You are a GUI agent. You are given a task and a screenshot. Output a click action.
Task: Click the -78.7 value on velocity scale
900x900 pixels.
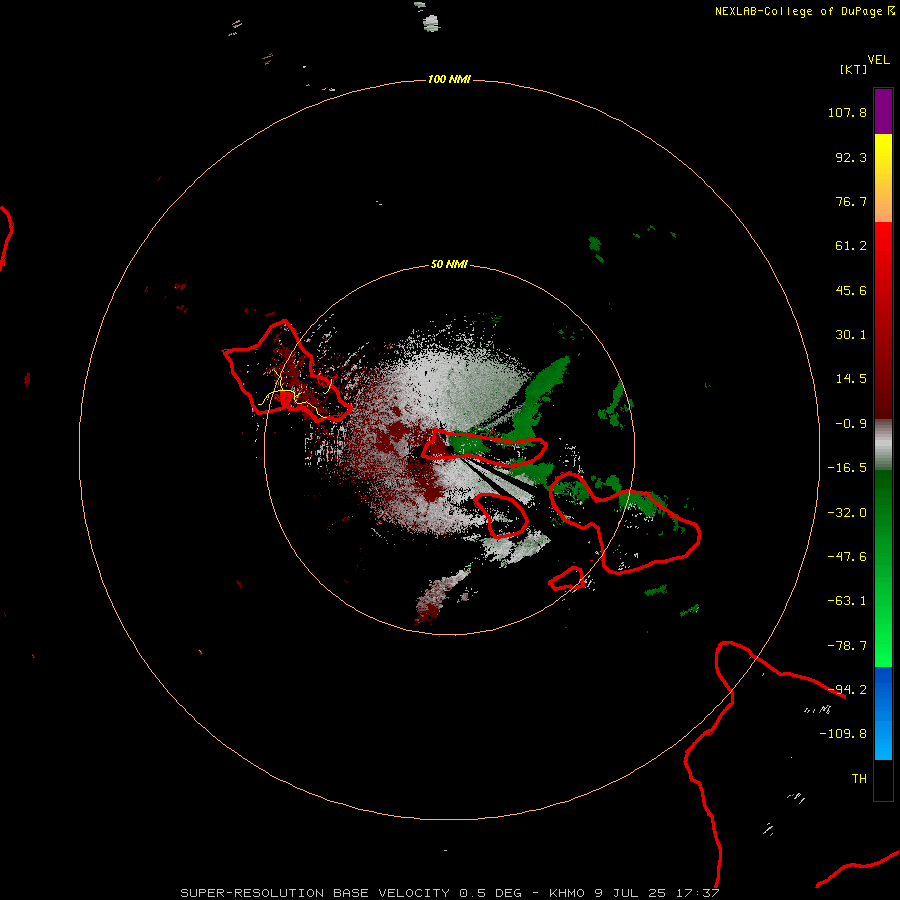click(847, 646)
